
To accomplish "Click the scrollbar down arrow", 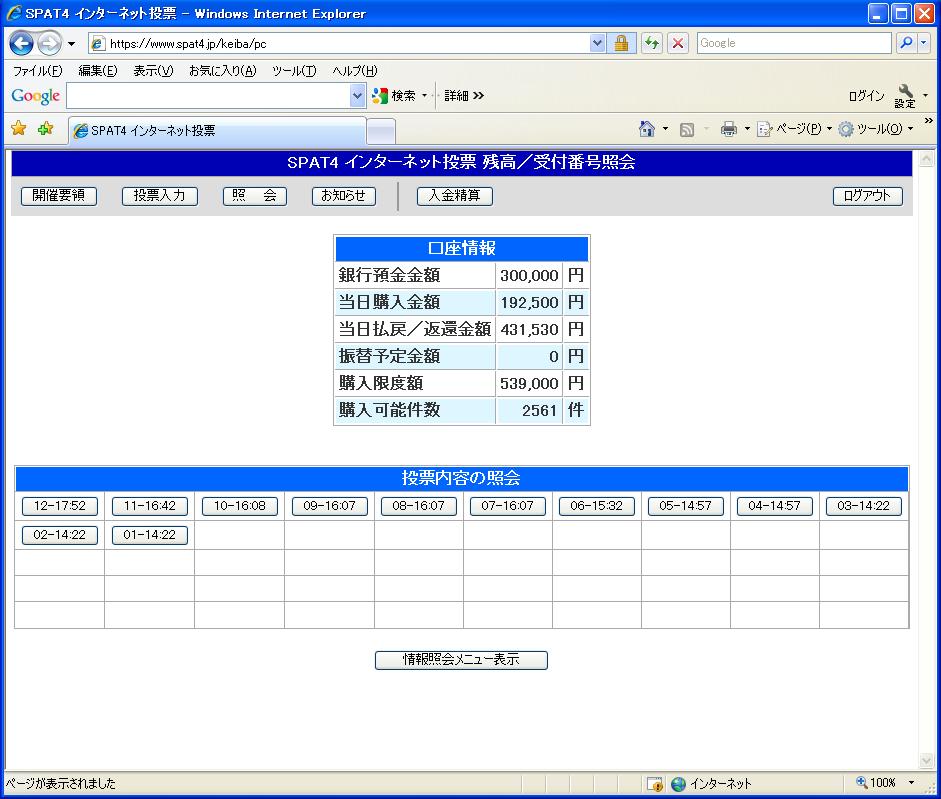I will (x=927, y=761).
